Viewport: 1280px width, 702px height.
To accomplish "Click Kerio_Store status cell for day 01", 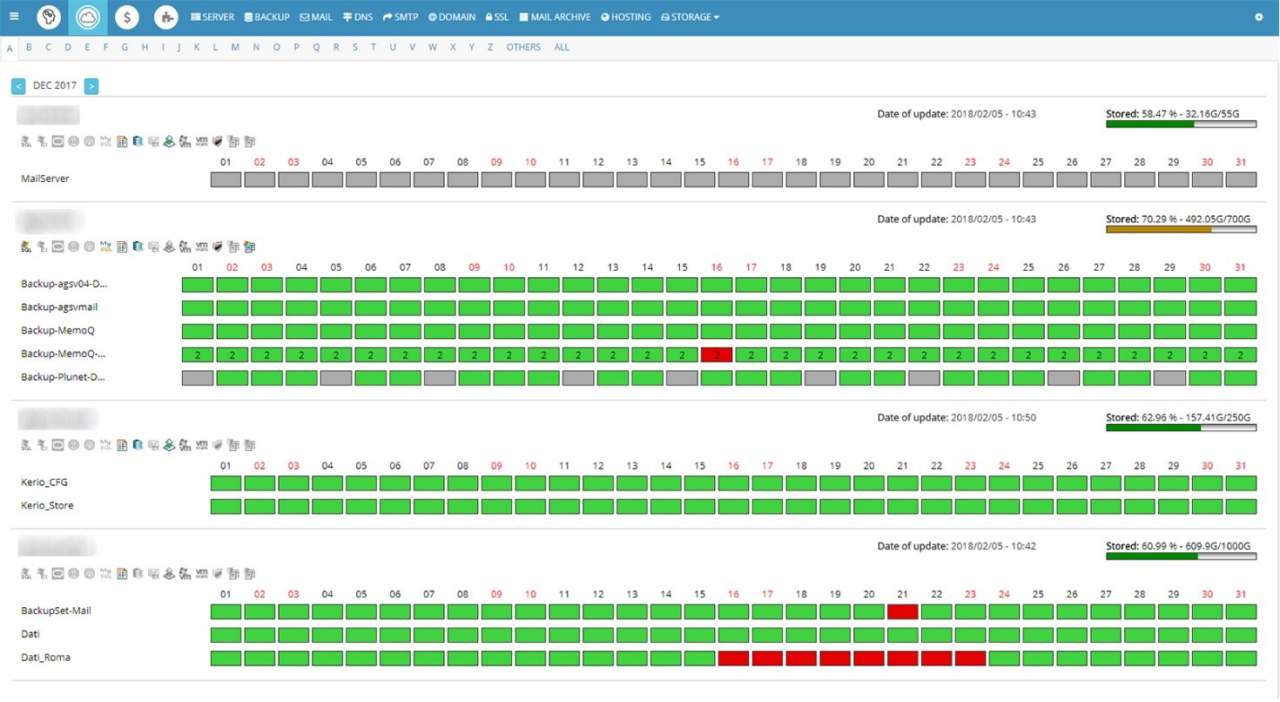I will coord(226,506).
